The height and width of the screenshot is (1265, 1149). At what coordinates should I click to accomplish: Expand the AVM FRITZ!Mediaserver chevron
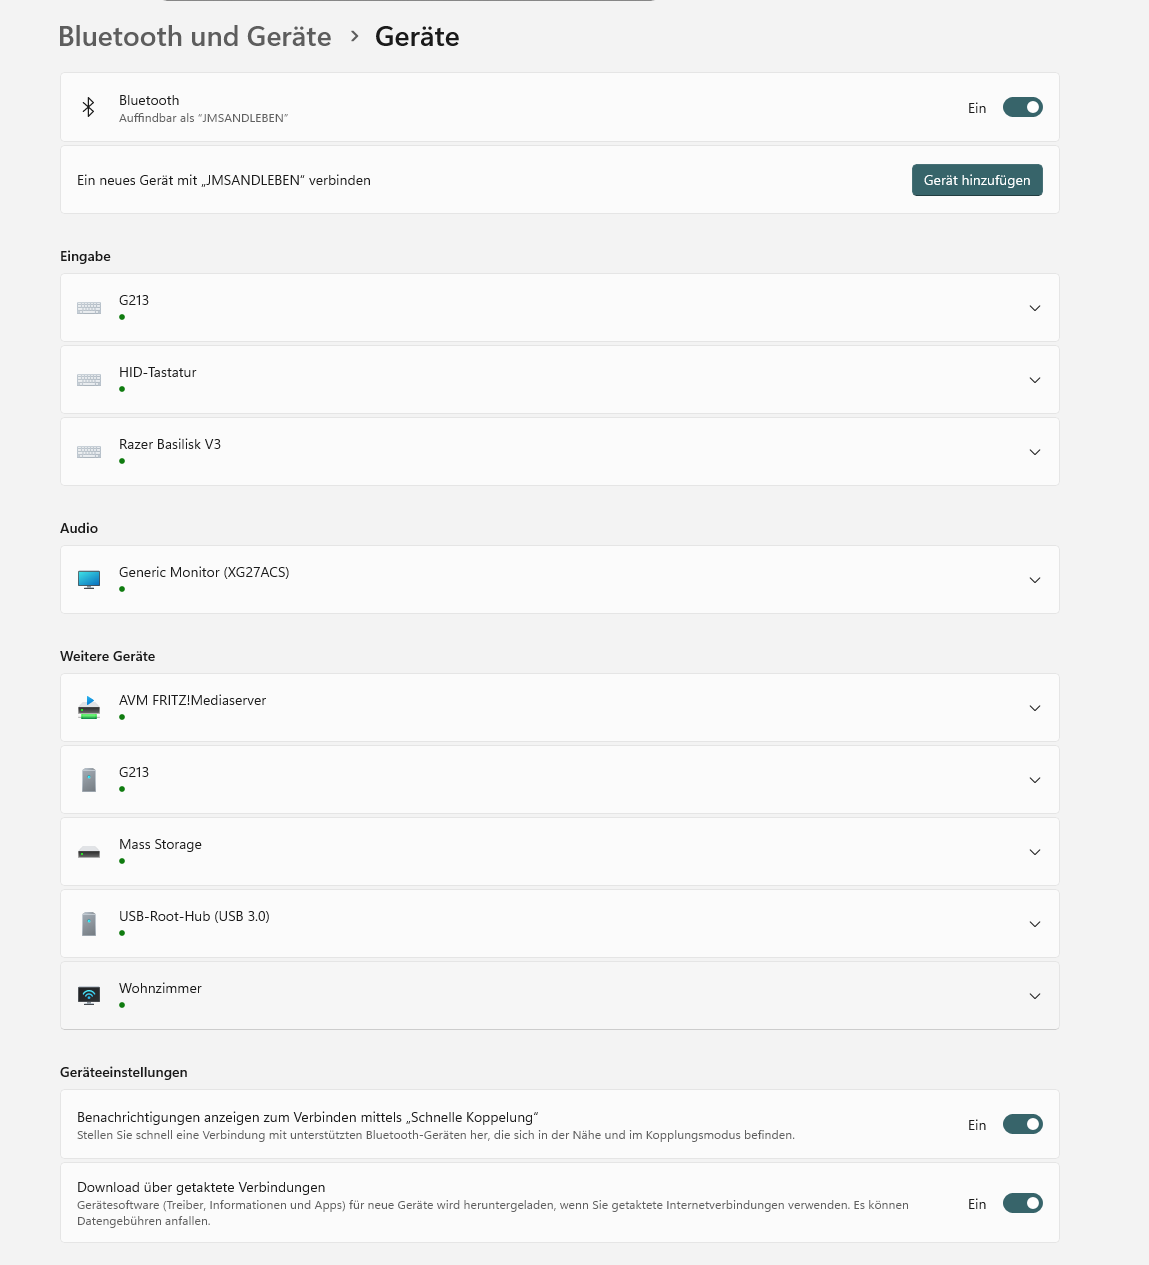(x=1035, y=708)
